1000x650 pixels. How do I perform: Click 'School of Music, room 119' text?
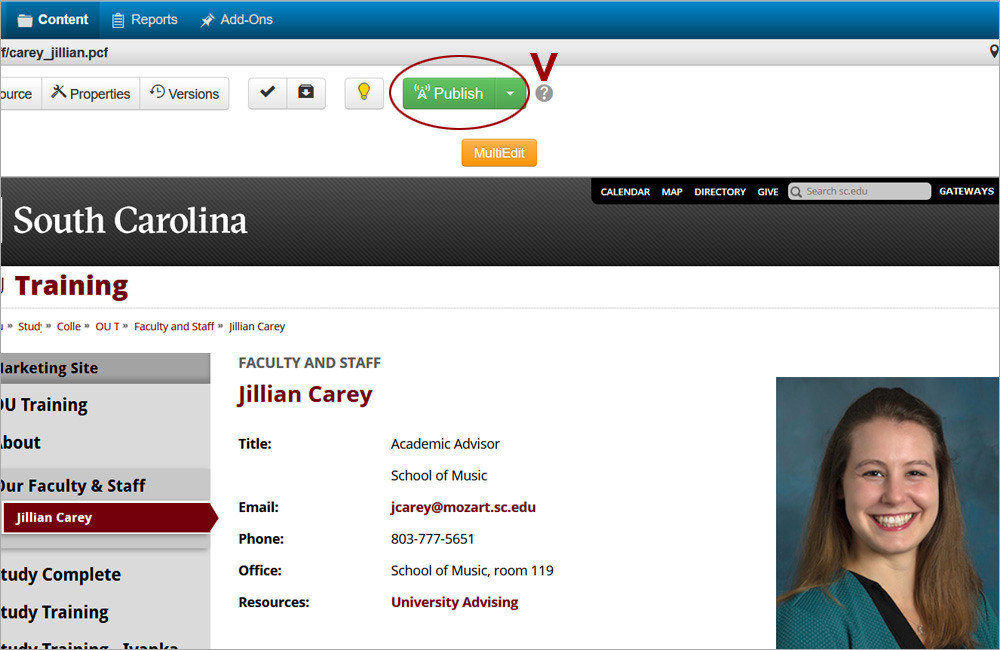[472, 571]
